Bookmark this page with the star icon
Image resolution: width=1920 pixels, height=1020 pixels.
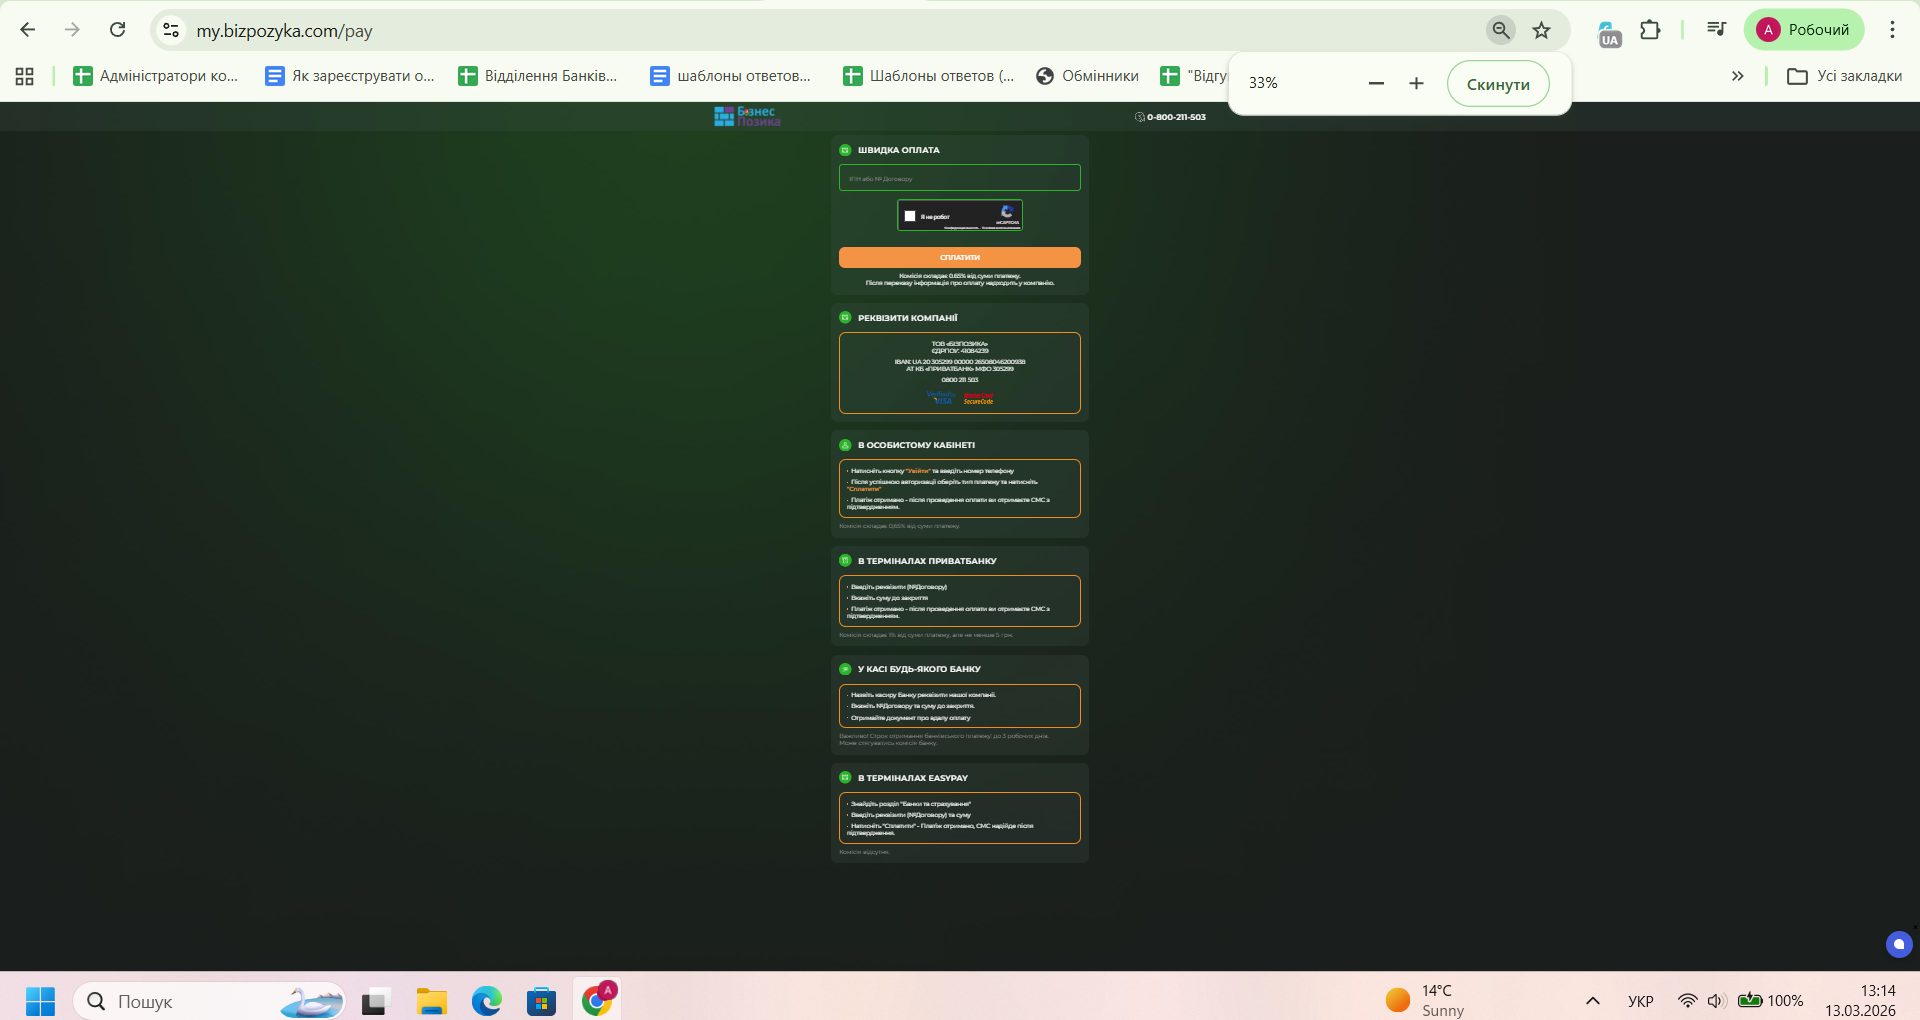(x=1542, y=30)
